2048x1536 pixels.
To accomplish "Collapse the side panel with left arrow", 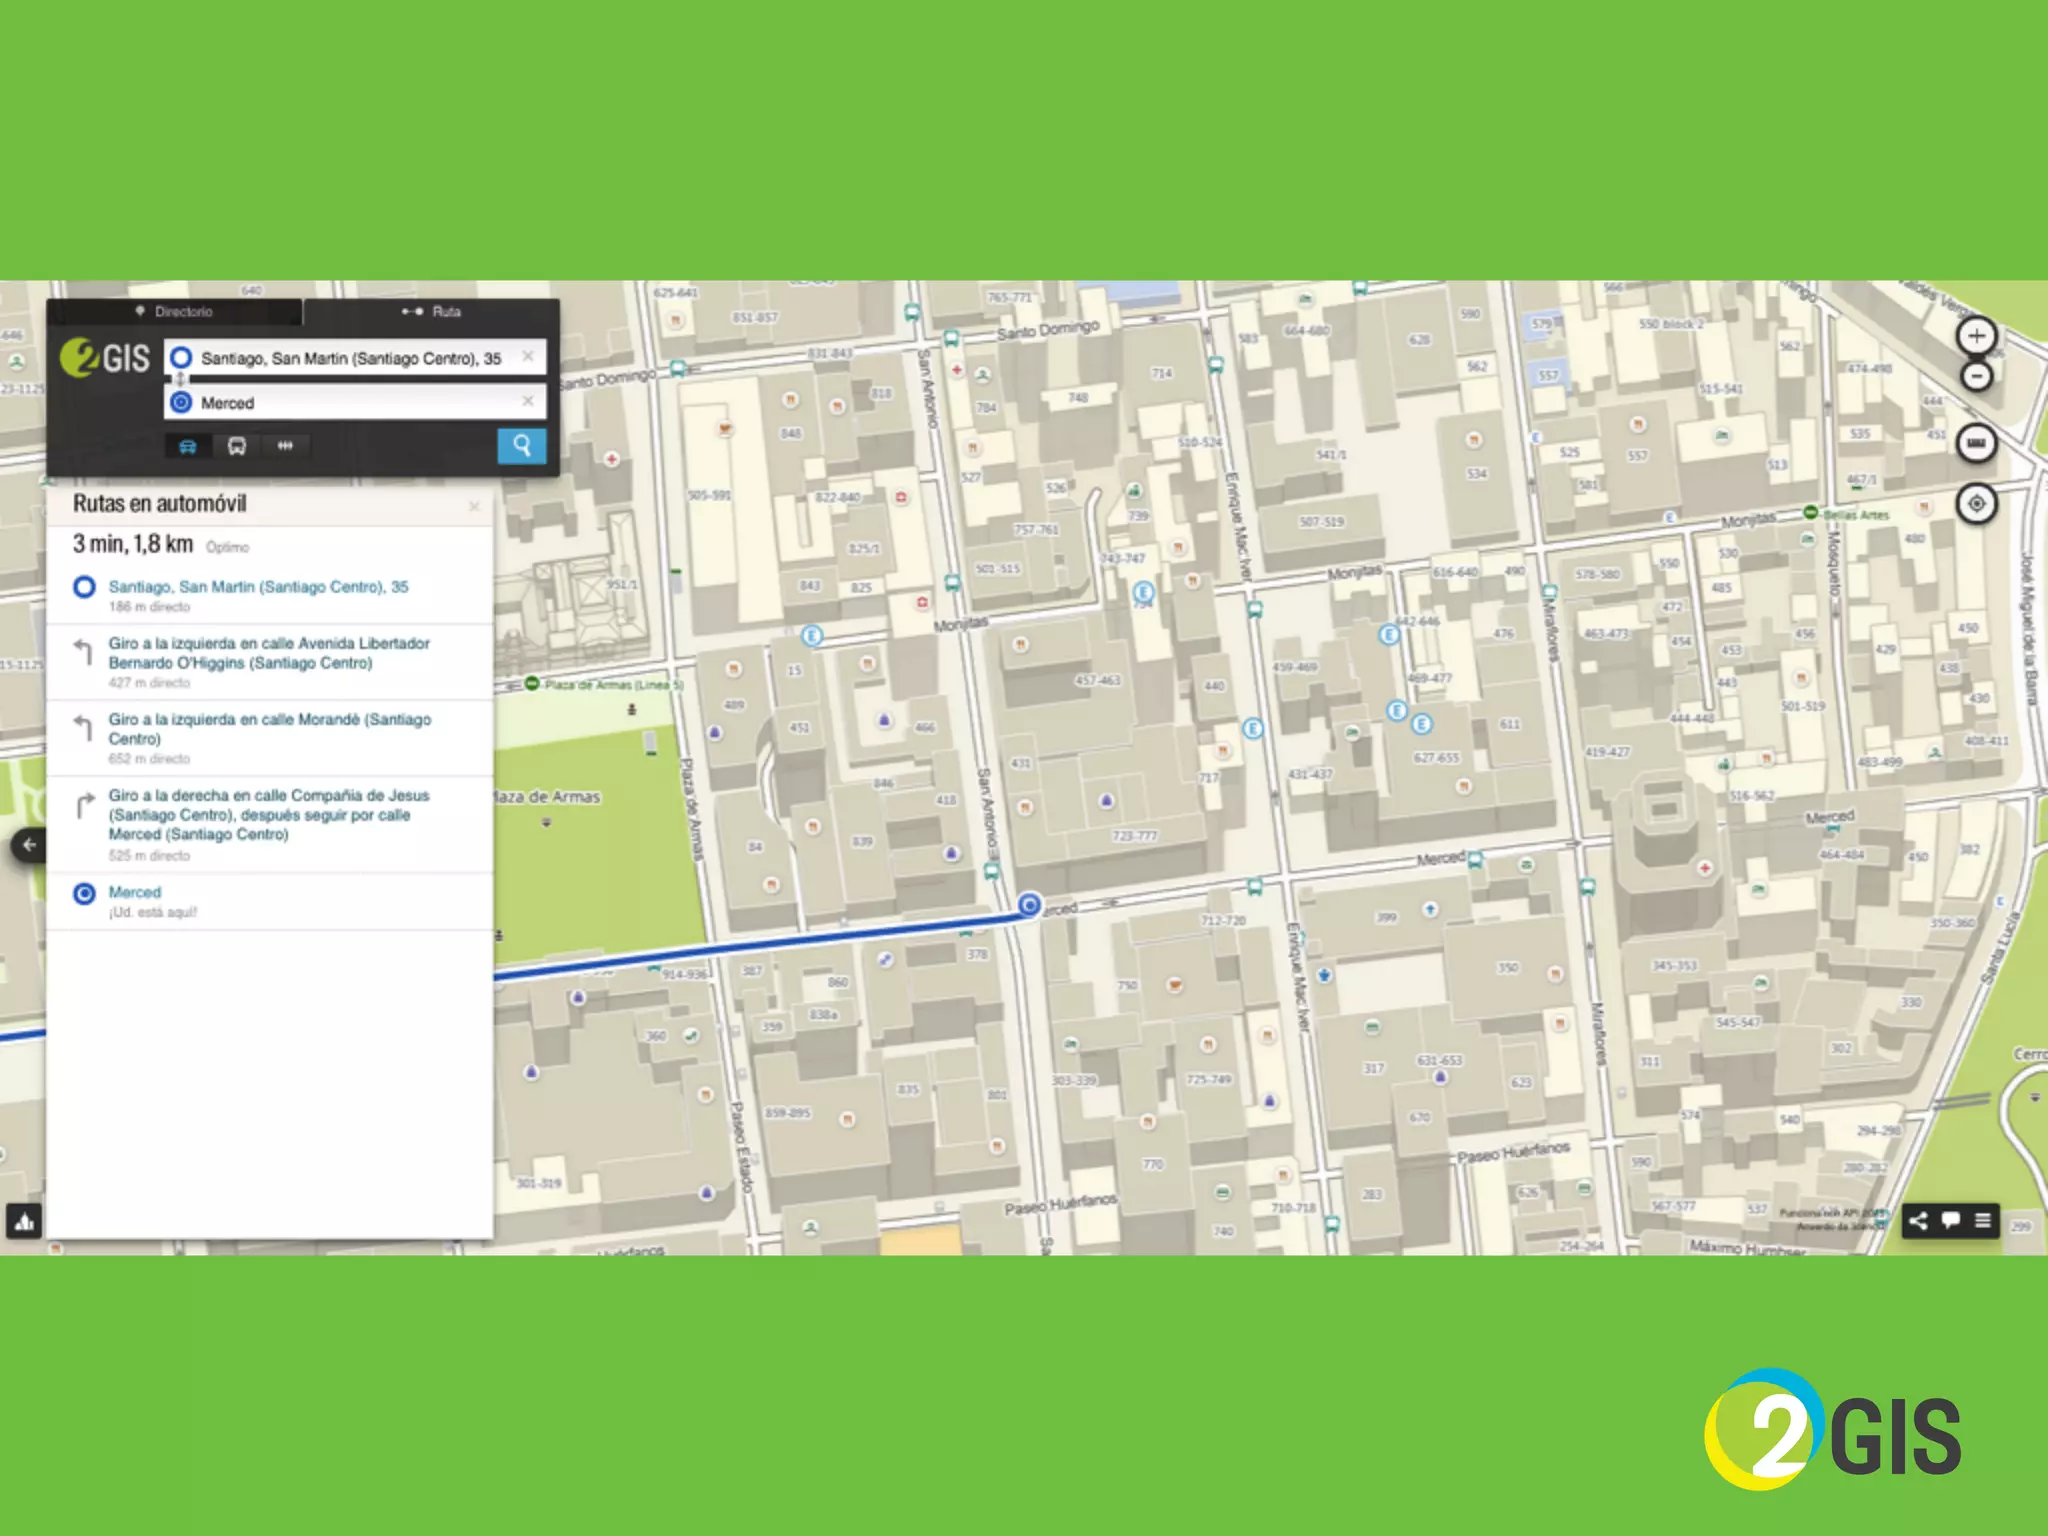I will point(29,845).
